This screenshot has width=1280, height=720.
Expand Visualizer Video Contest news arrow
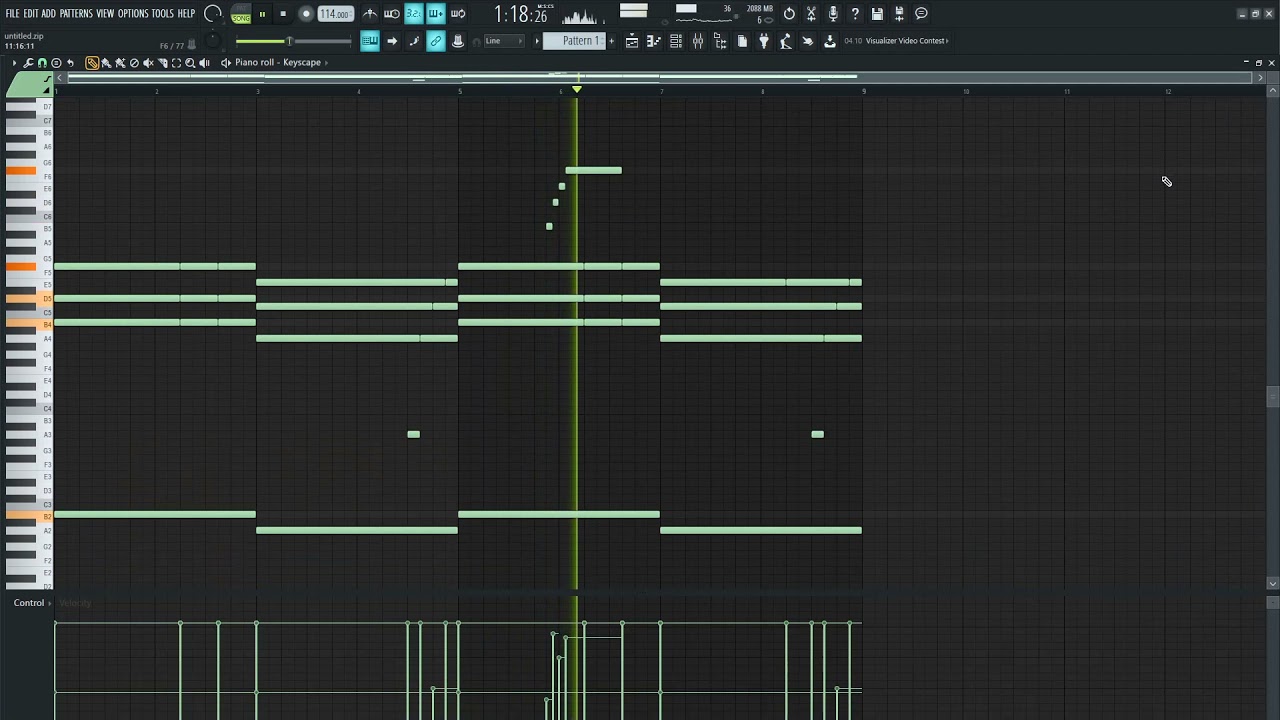948,41
